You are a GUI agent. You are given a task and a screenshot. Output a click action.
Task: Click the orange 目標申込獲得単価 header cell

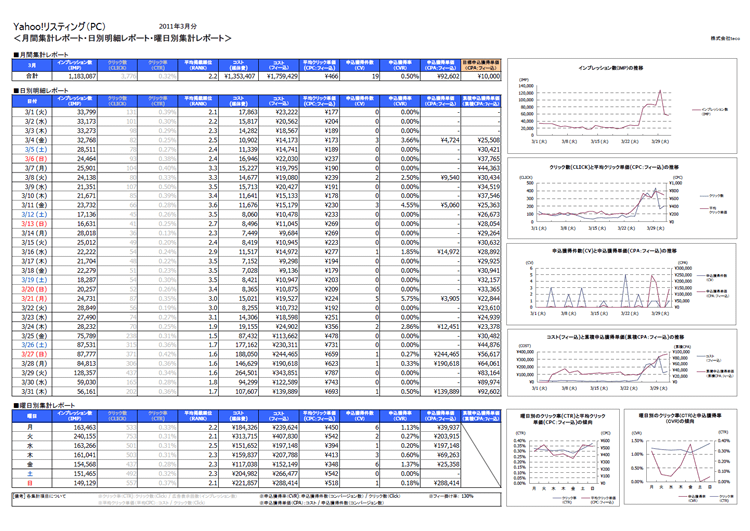pos(481,65)
